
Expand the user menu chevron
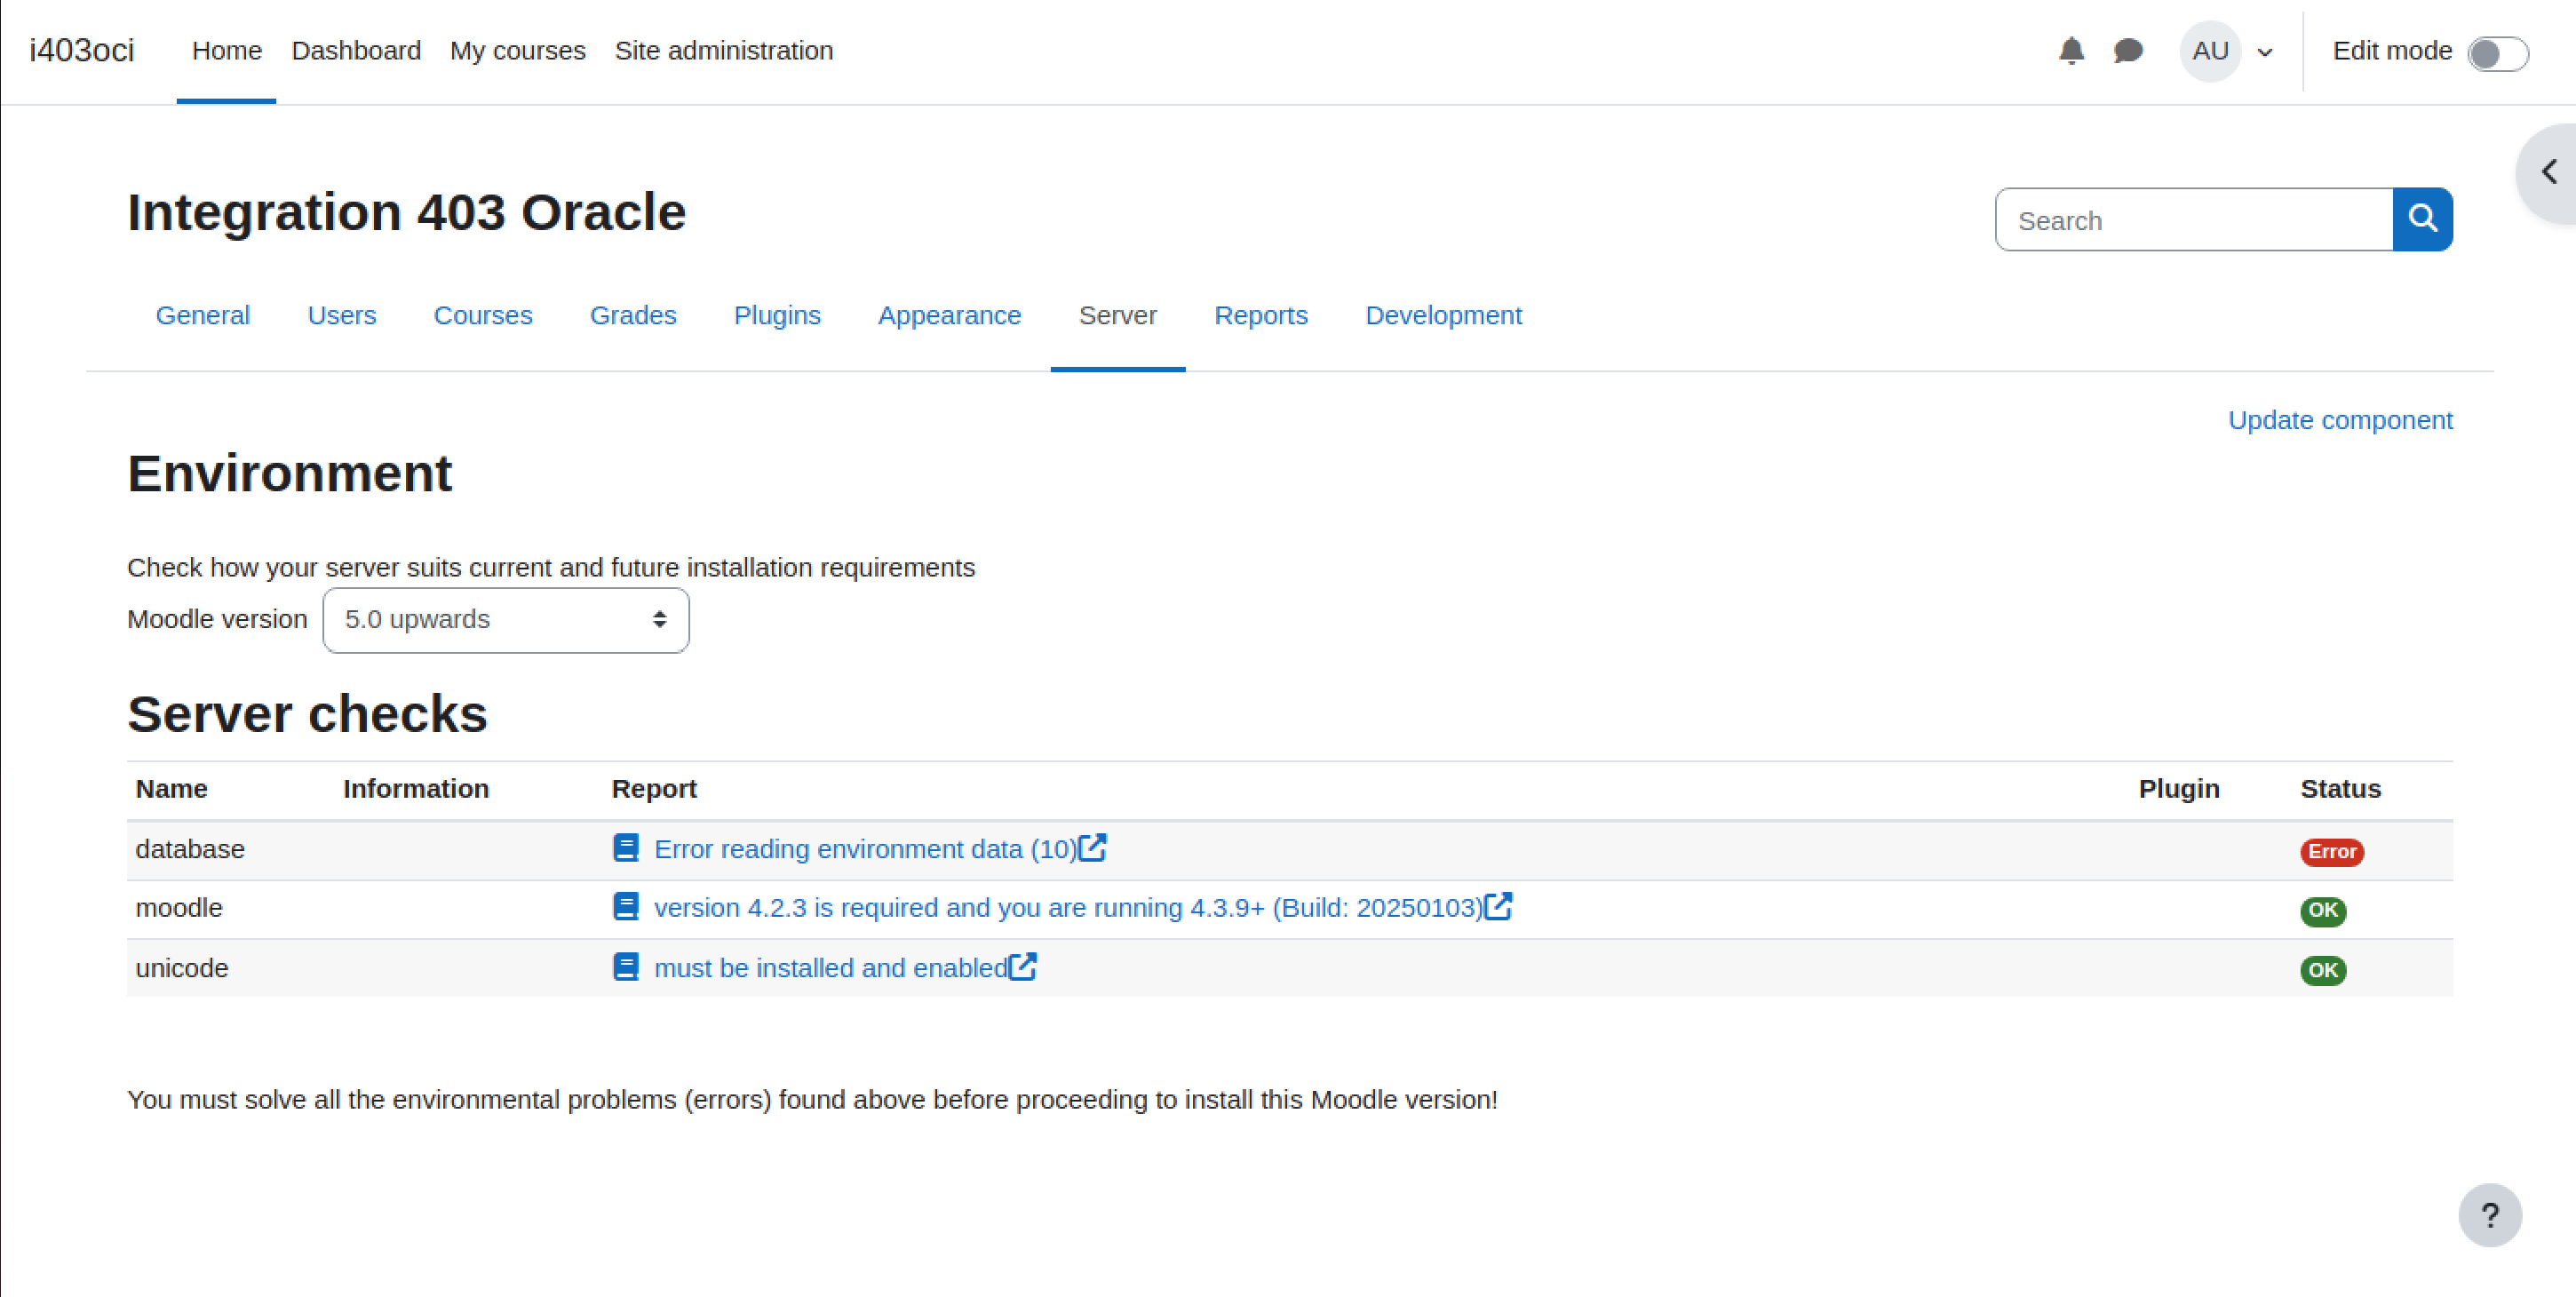(x=2265, y=53)
